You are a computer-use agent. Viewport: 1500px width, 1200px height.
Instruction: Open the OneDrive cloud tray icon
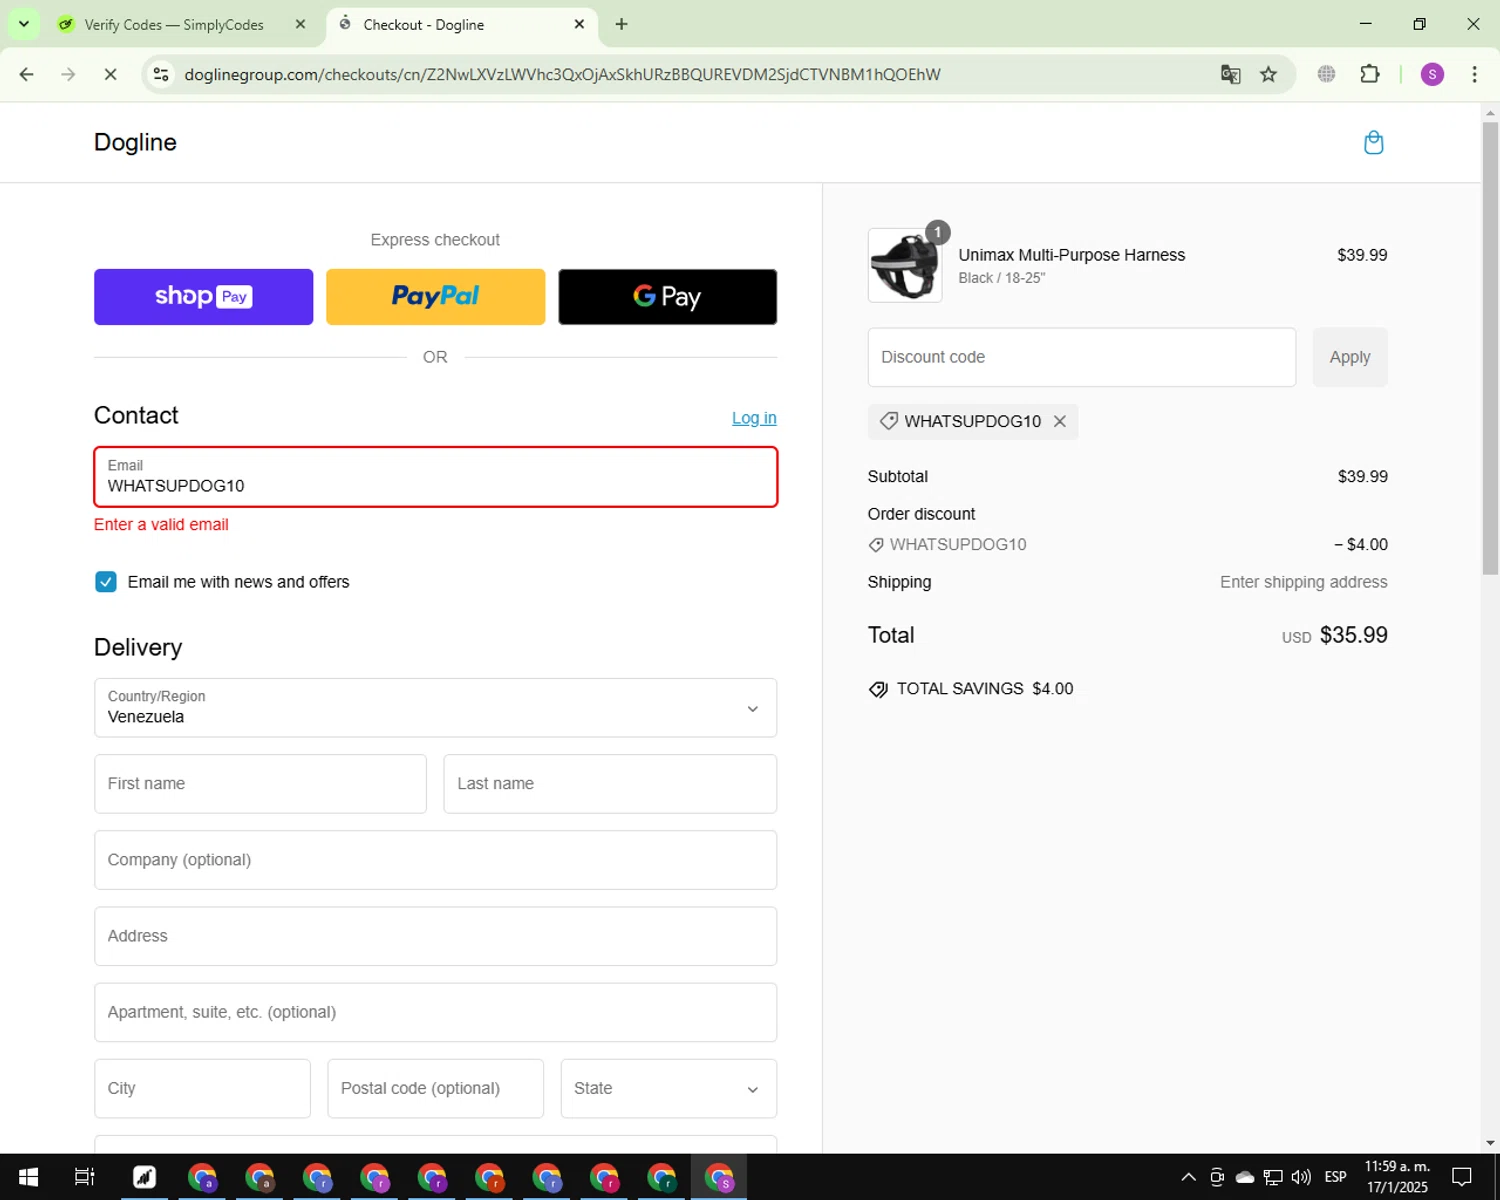(x=1245, y=1177)
